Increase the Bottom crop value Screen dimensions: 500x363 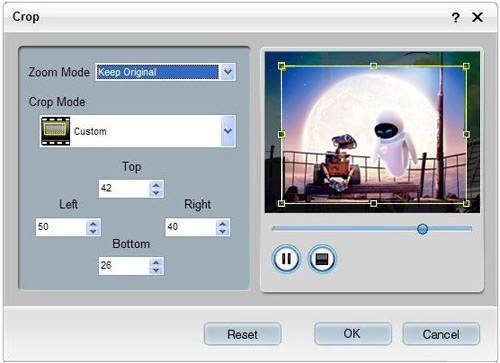(x=156, y=262)
